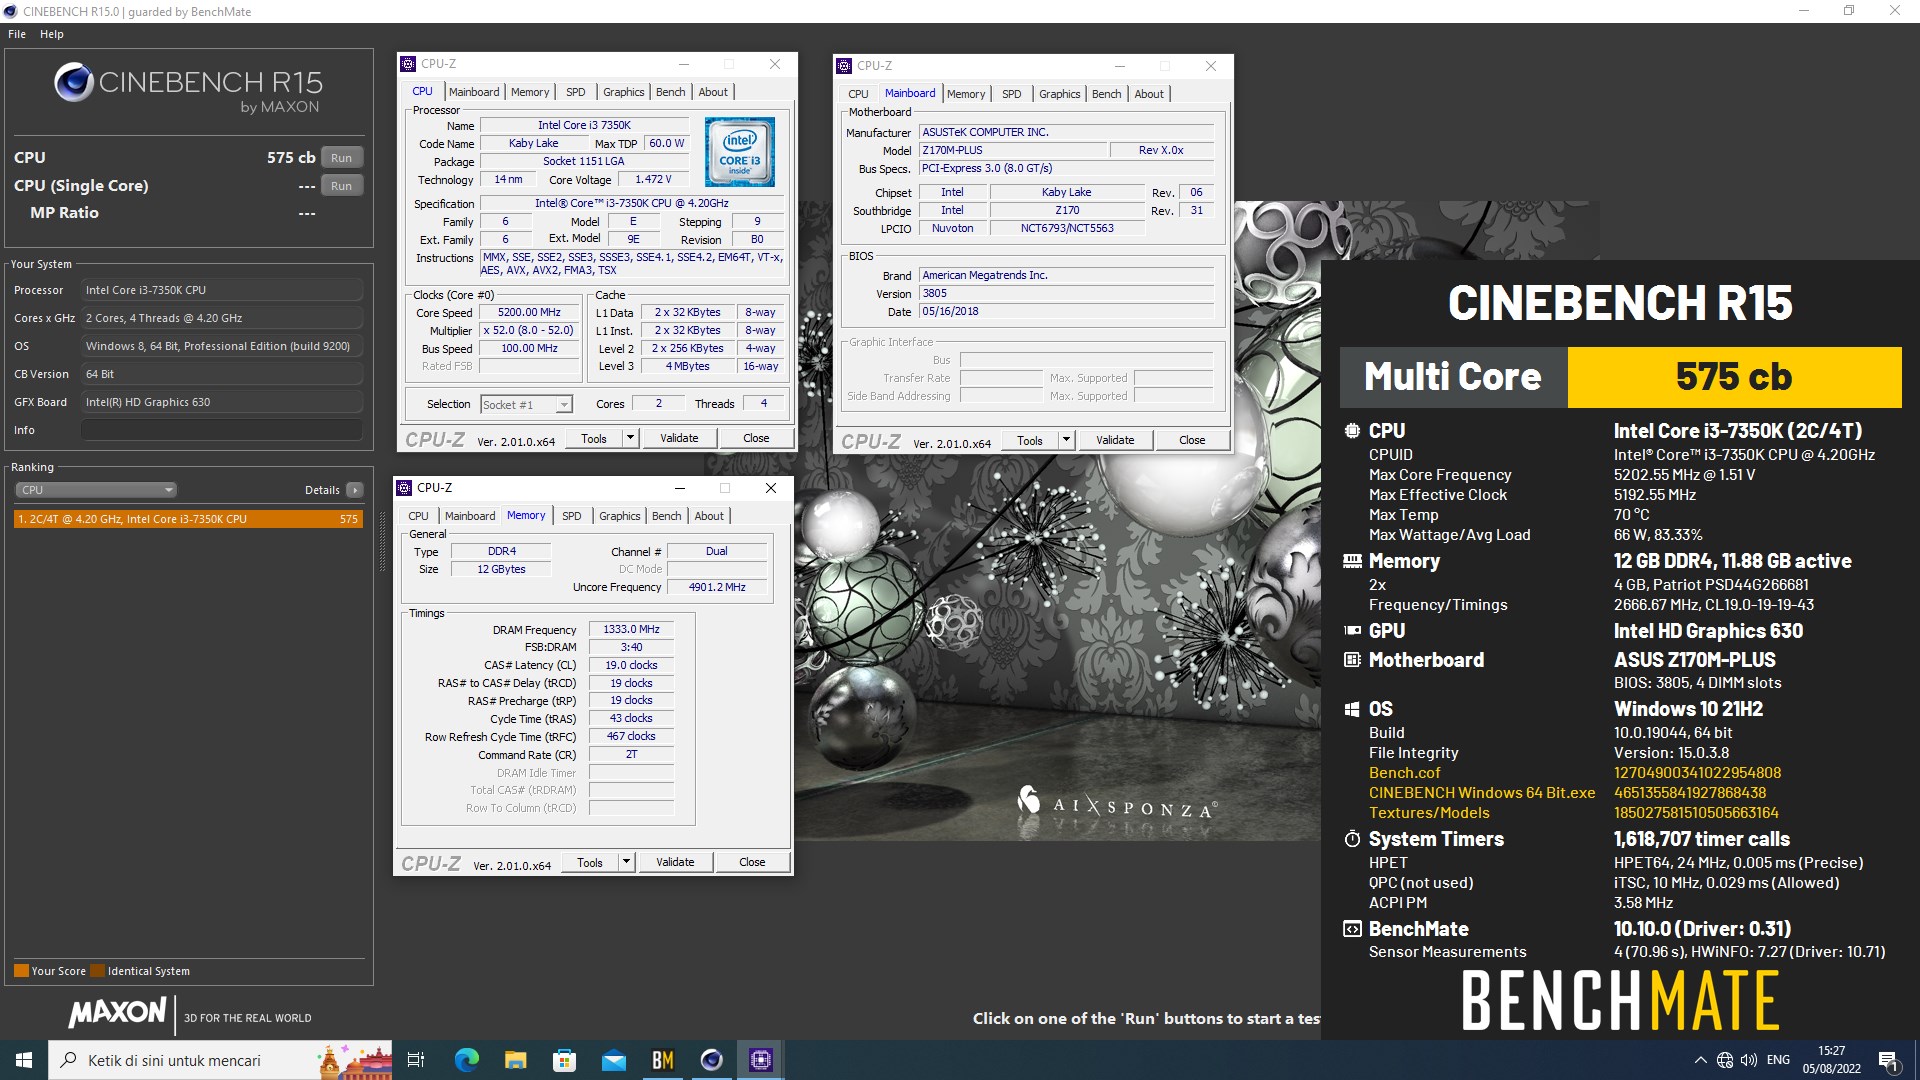
Task: Open BenchMate taskbar icon
Action: [x=662, y=1060]
